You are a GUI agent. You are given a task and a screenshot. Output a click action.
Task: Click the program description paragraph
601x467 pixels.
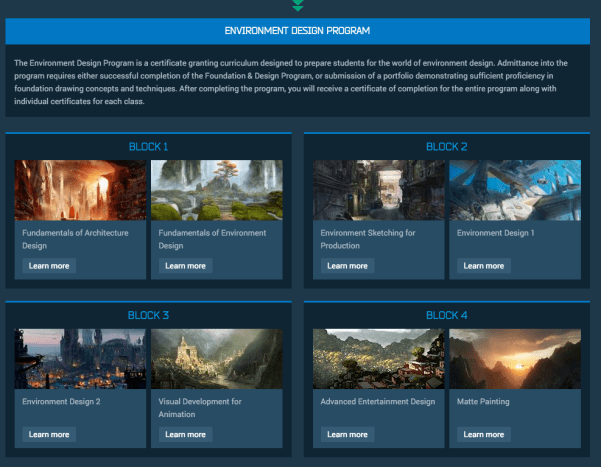[x=291, y=82]
